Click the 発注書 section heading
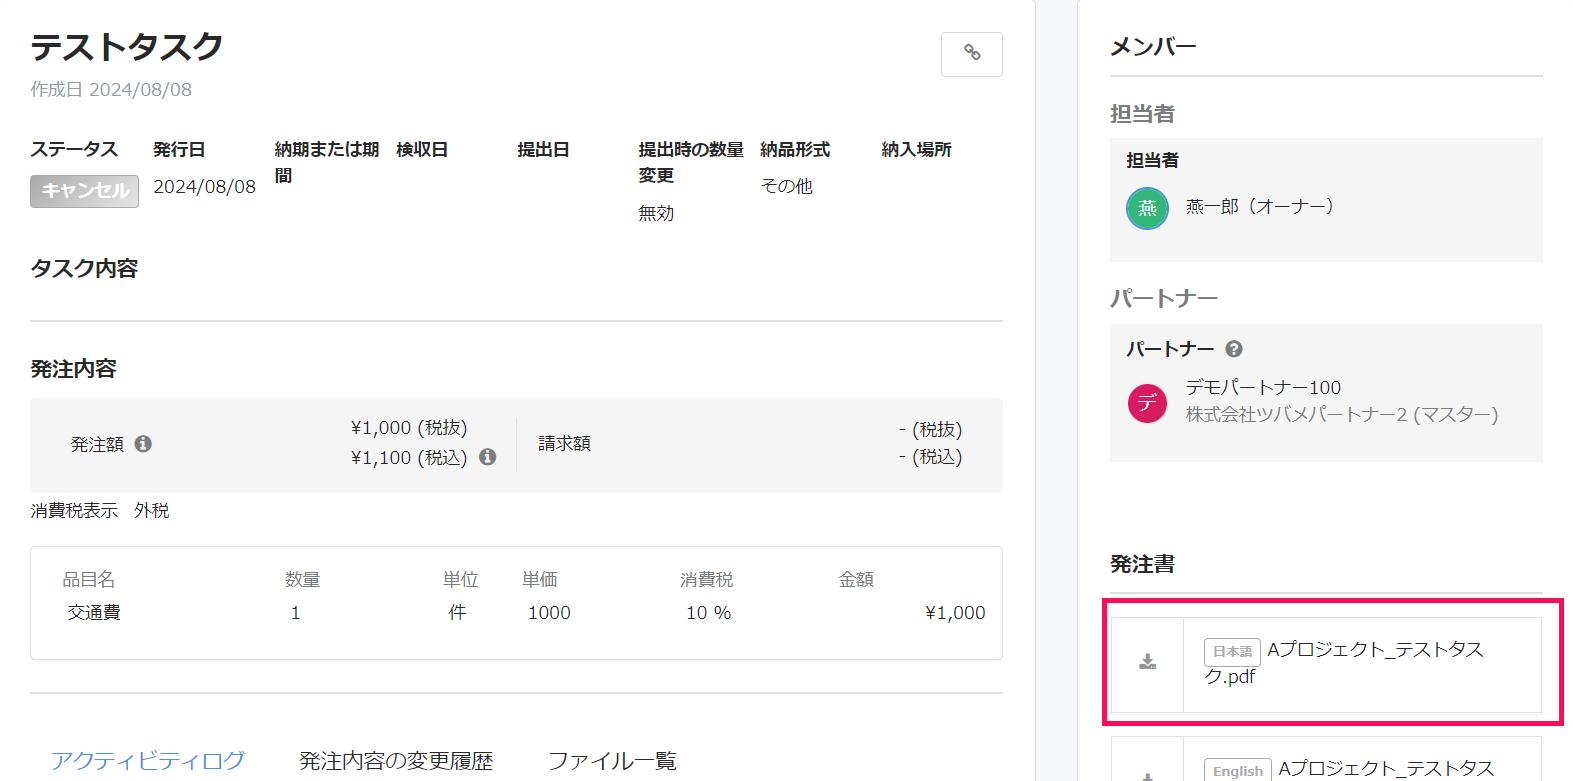 (x=1142, y=564)
